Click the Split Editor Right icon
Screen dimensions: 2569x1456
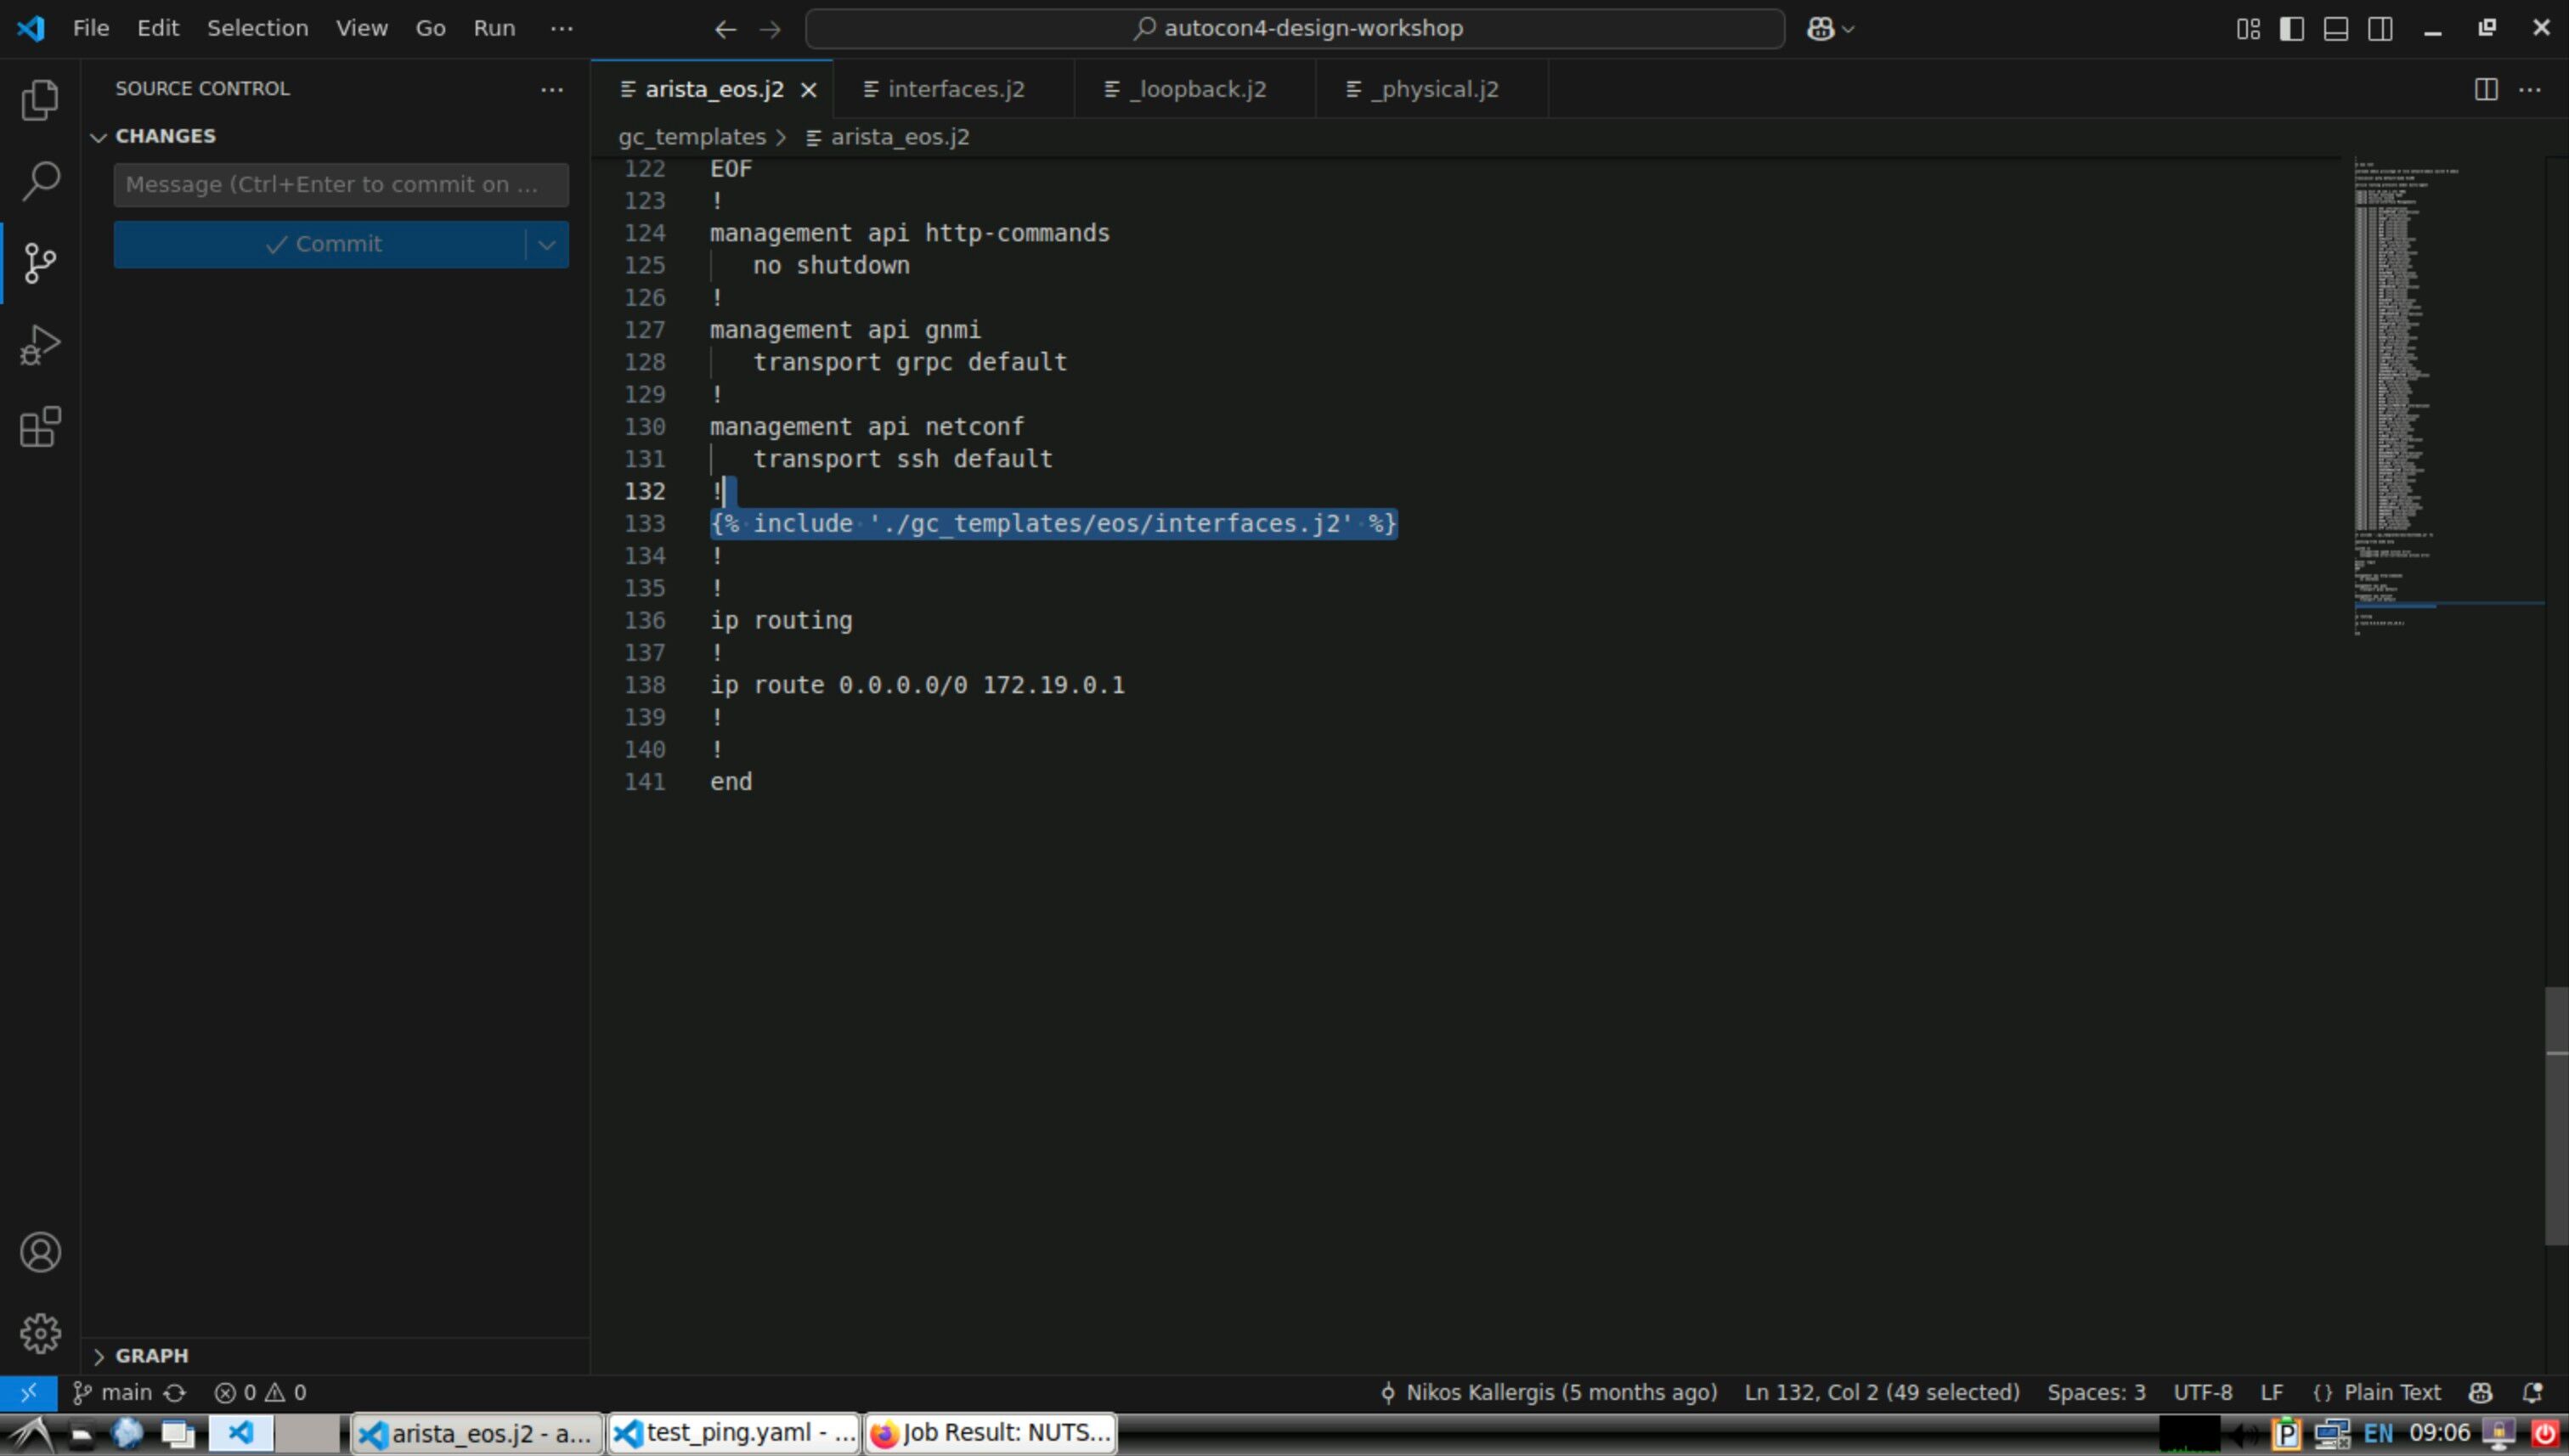2485,89
